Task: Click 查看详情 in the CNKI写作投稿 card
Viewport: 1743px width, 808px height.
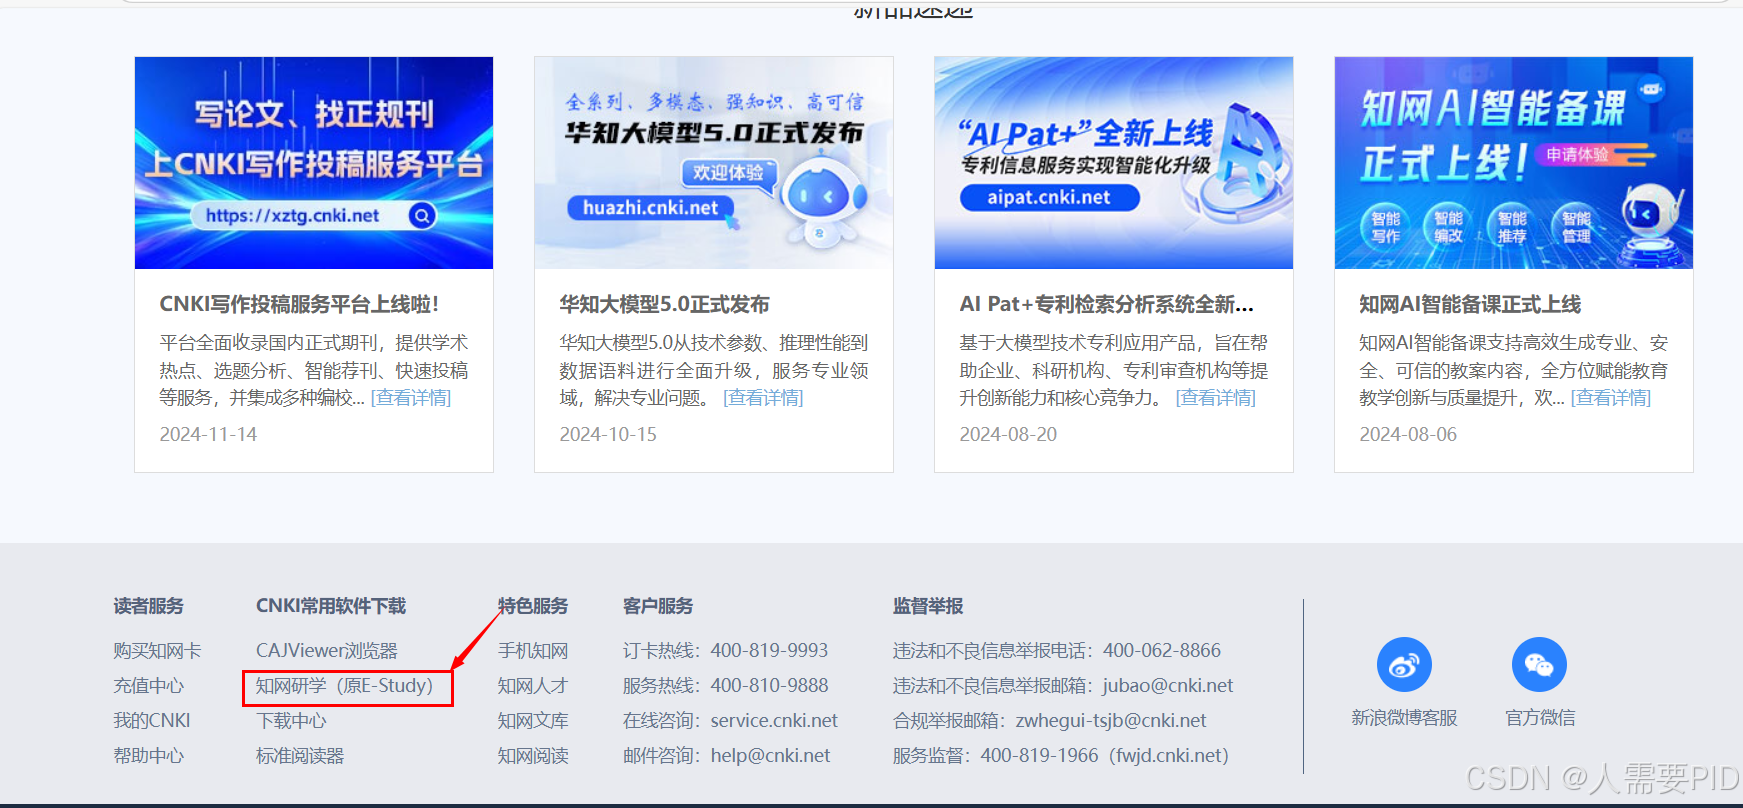Action: click(x=411, y=398)
